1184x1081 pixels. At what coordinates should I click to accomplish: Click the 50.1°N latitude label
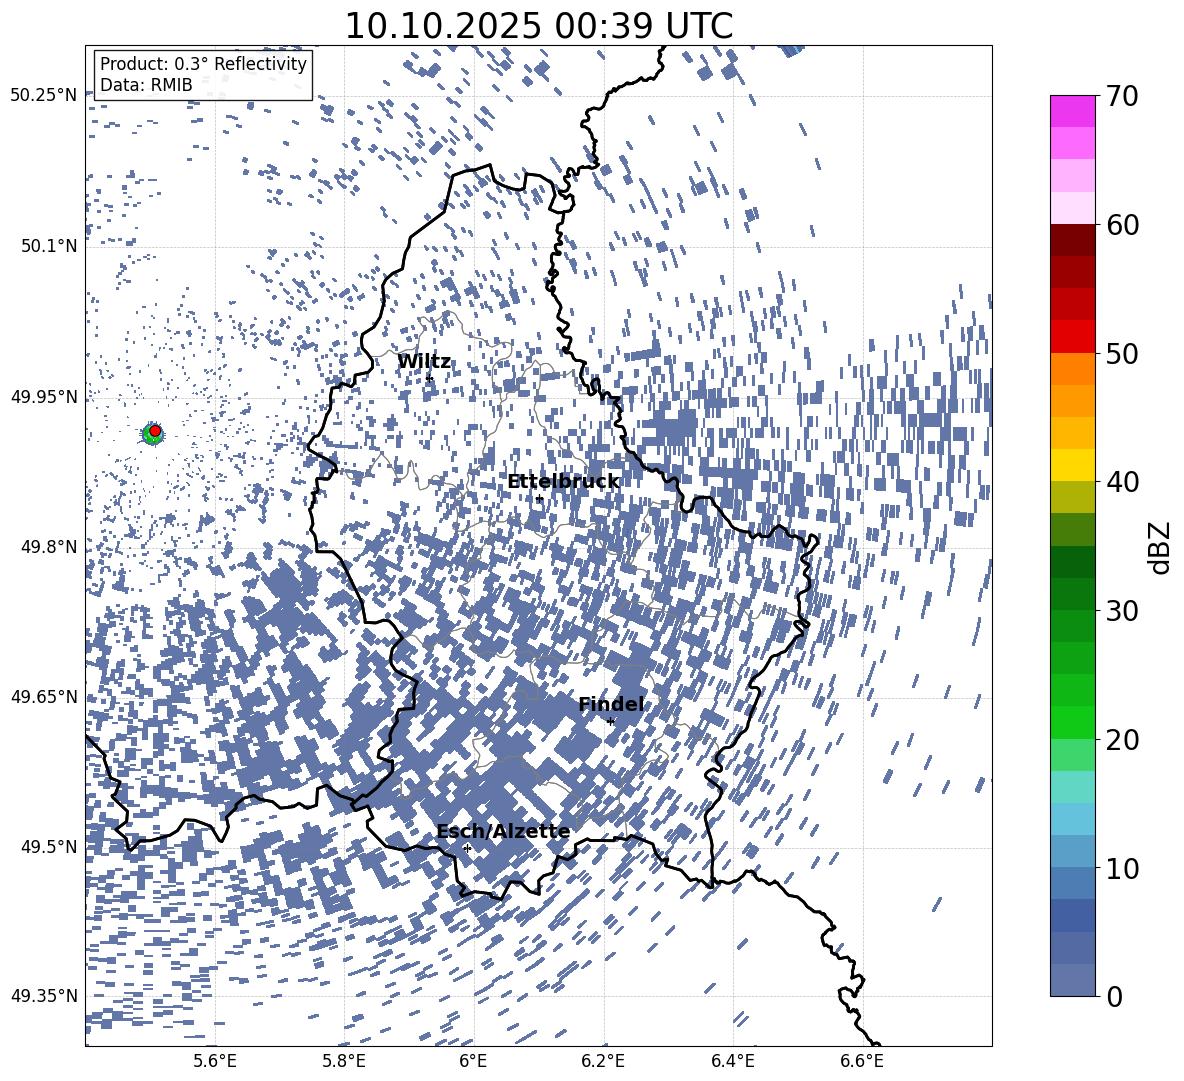[50, 246]
